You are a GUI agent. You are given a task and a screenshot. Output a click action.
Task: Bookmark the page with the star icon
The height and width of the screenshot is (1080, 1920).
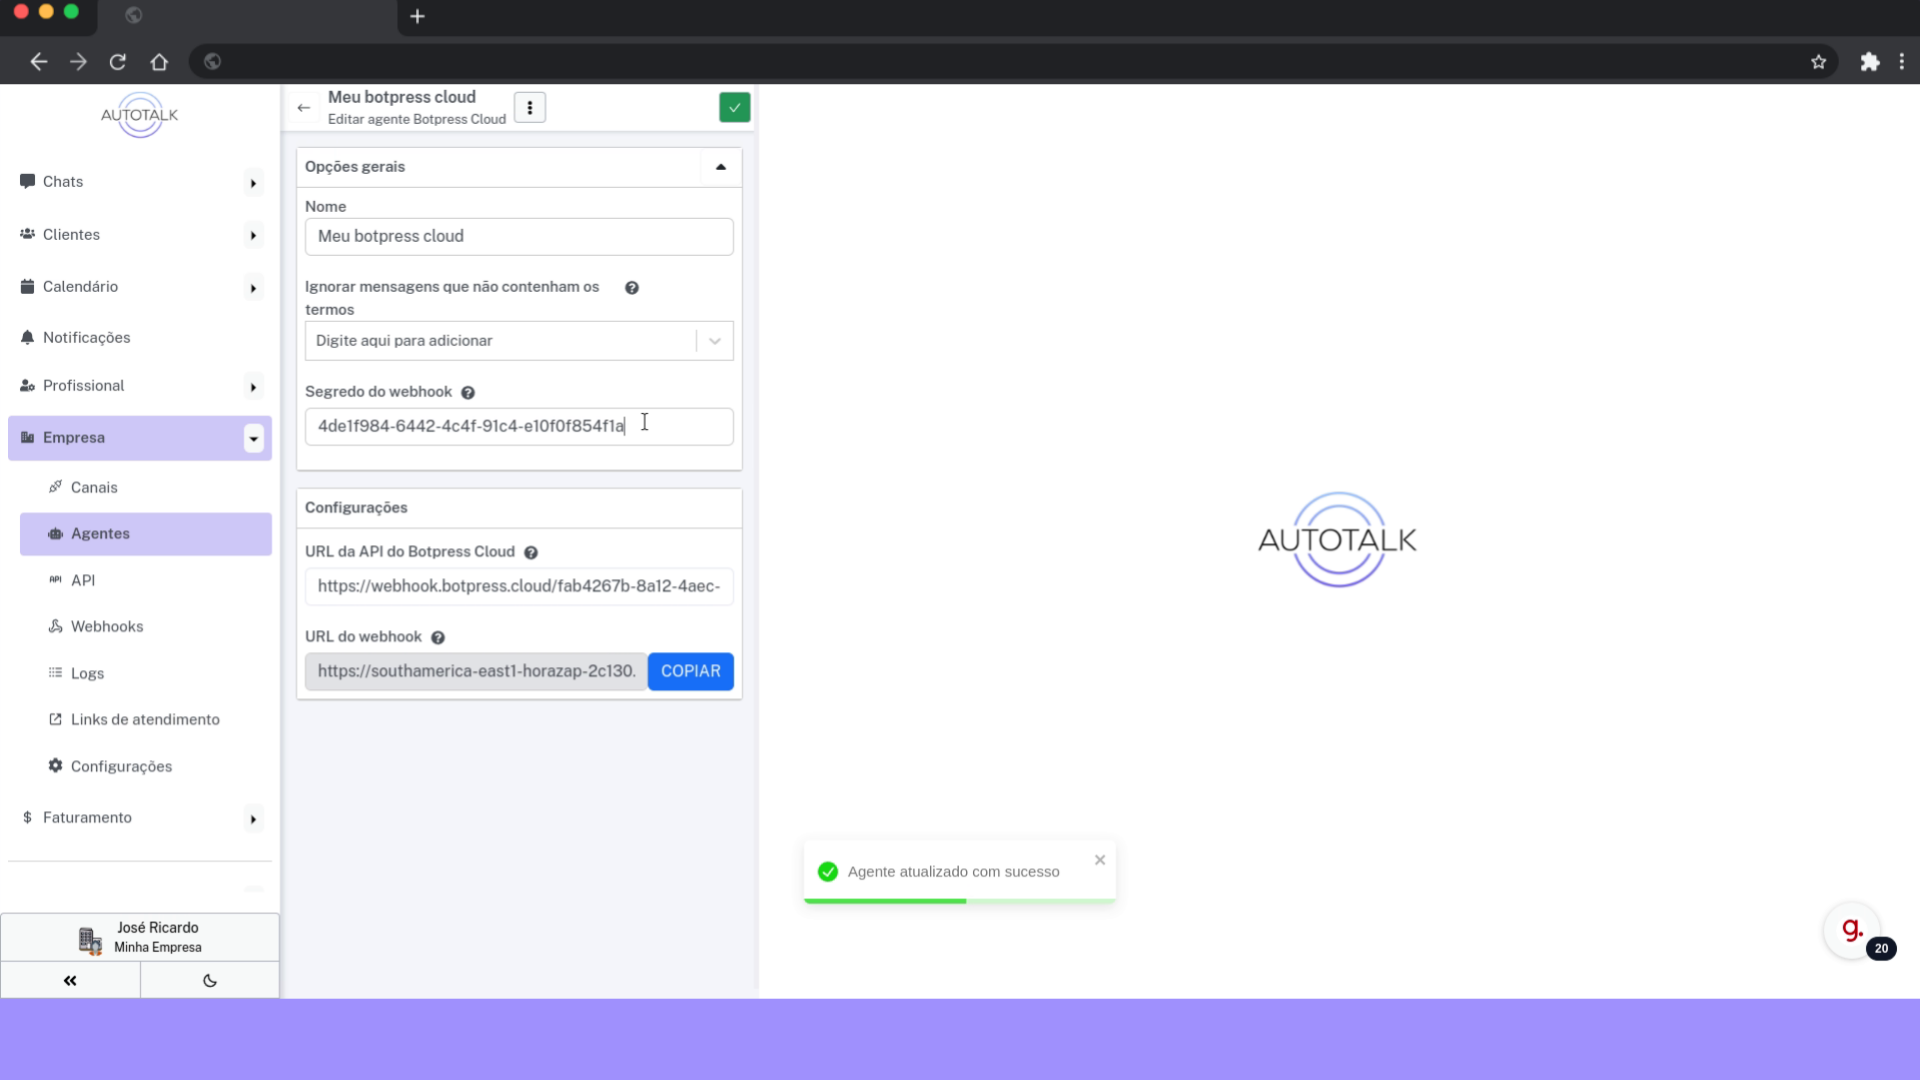[x=1819, y=62]
